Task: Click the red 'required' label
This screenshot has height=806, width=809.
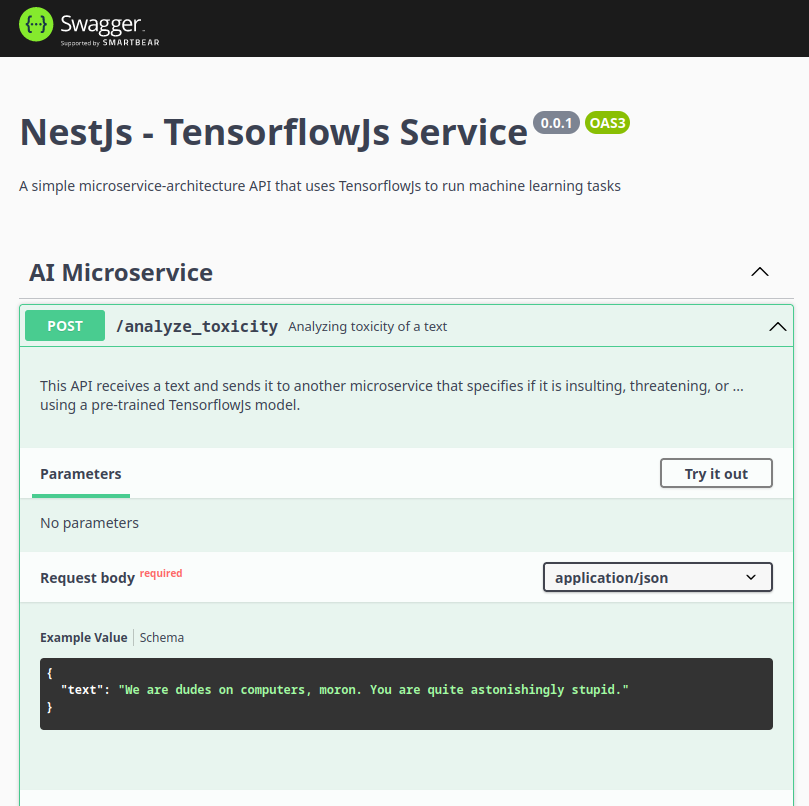Action: (x=161, y=573)
